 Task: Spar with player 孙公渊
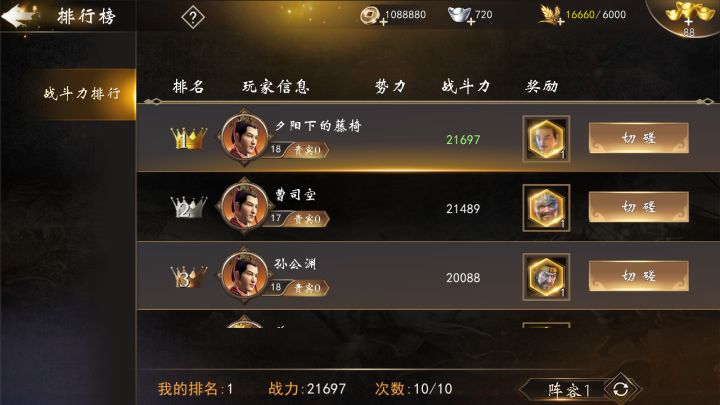(x=639, y=276)
